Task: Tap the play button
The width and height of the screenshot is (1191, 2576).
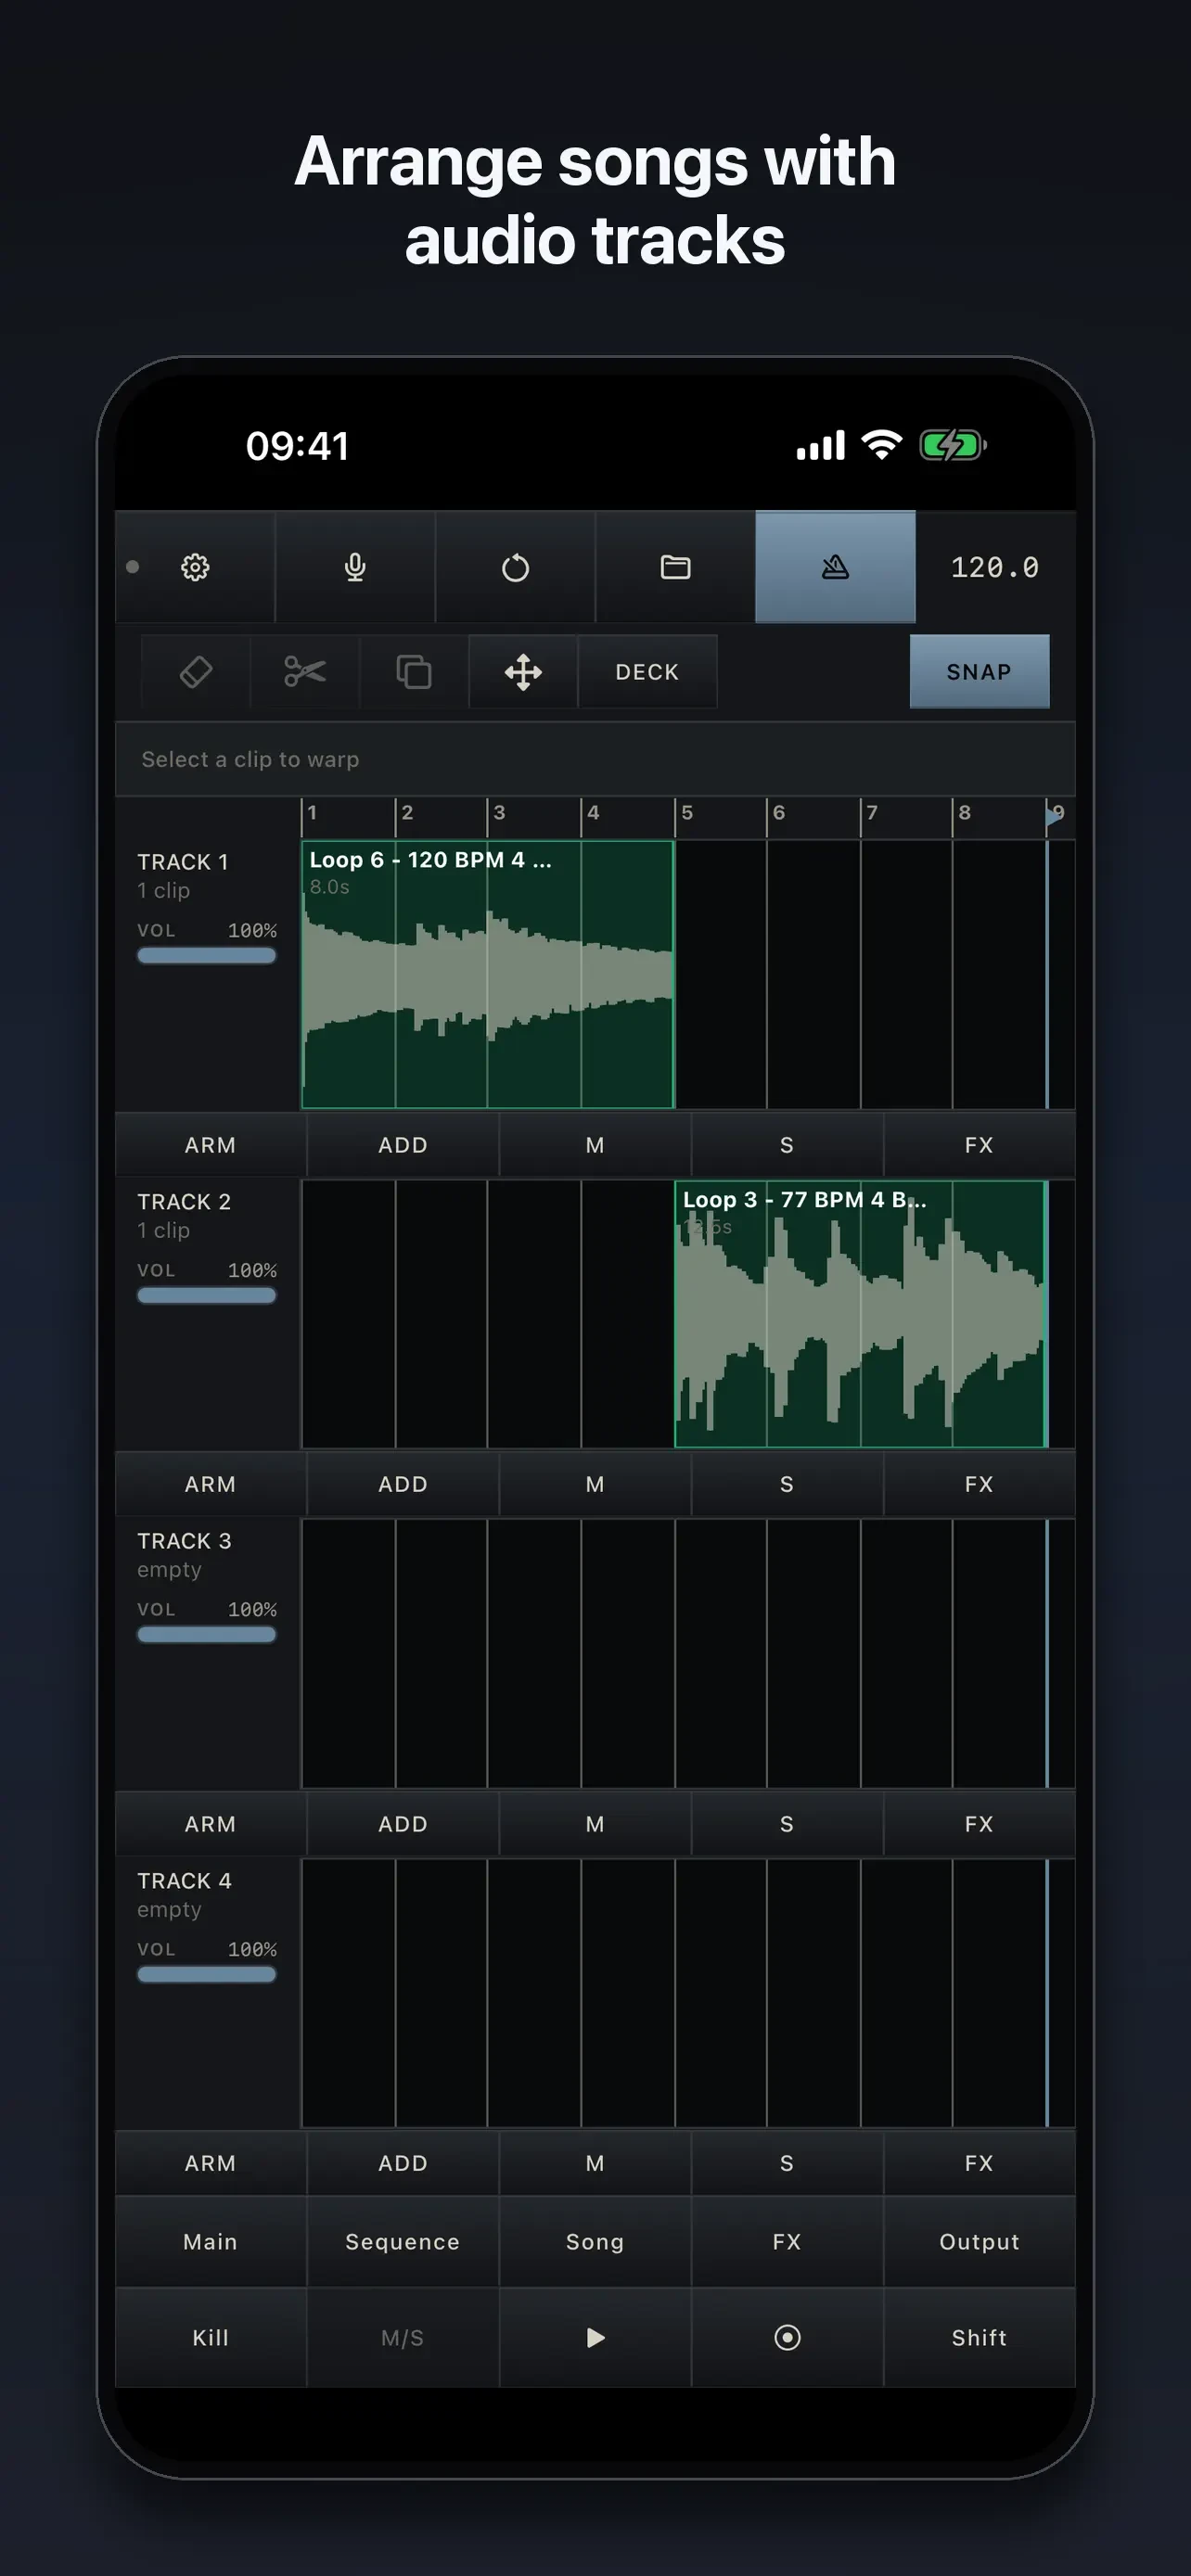Action: [595, 2338]
